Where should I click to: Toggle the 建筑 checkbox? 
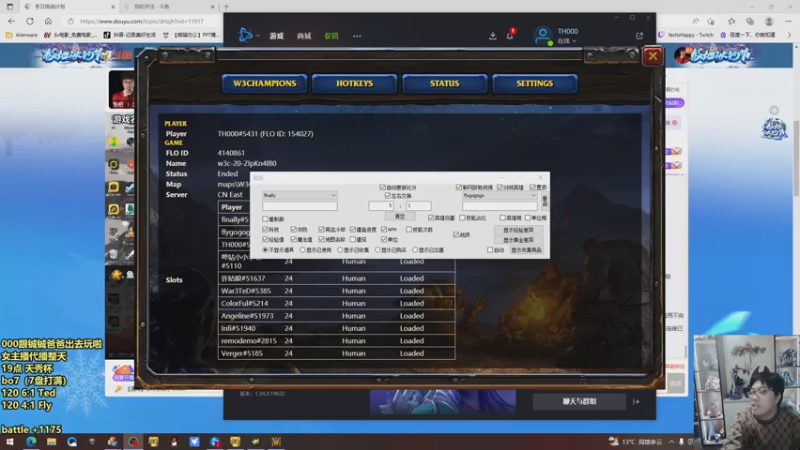pos(359,239)
